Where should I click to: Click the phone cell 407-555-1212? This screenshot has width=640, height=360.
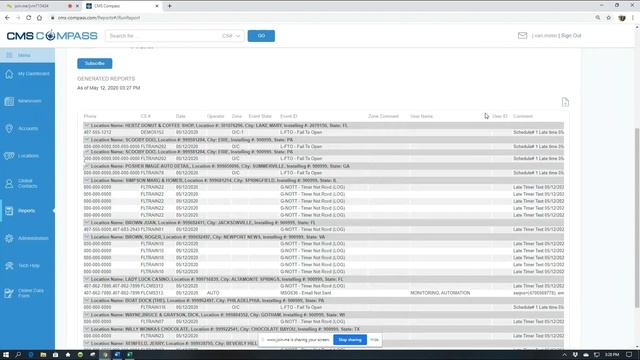(98, 132)
